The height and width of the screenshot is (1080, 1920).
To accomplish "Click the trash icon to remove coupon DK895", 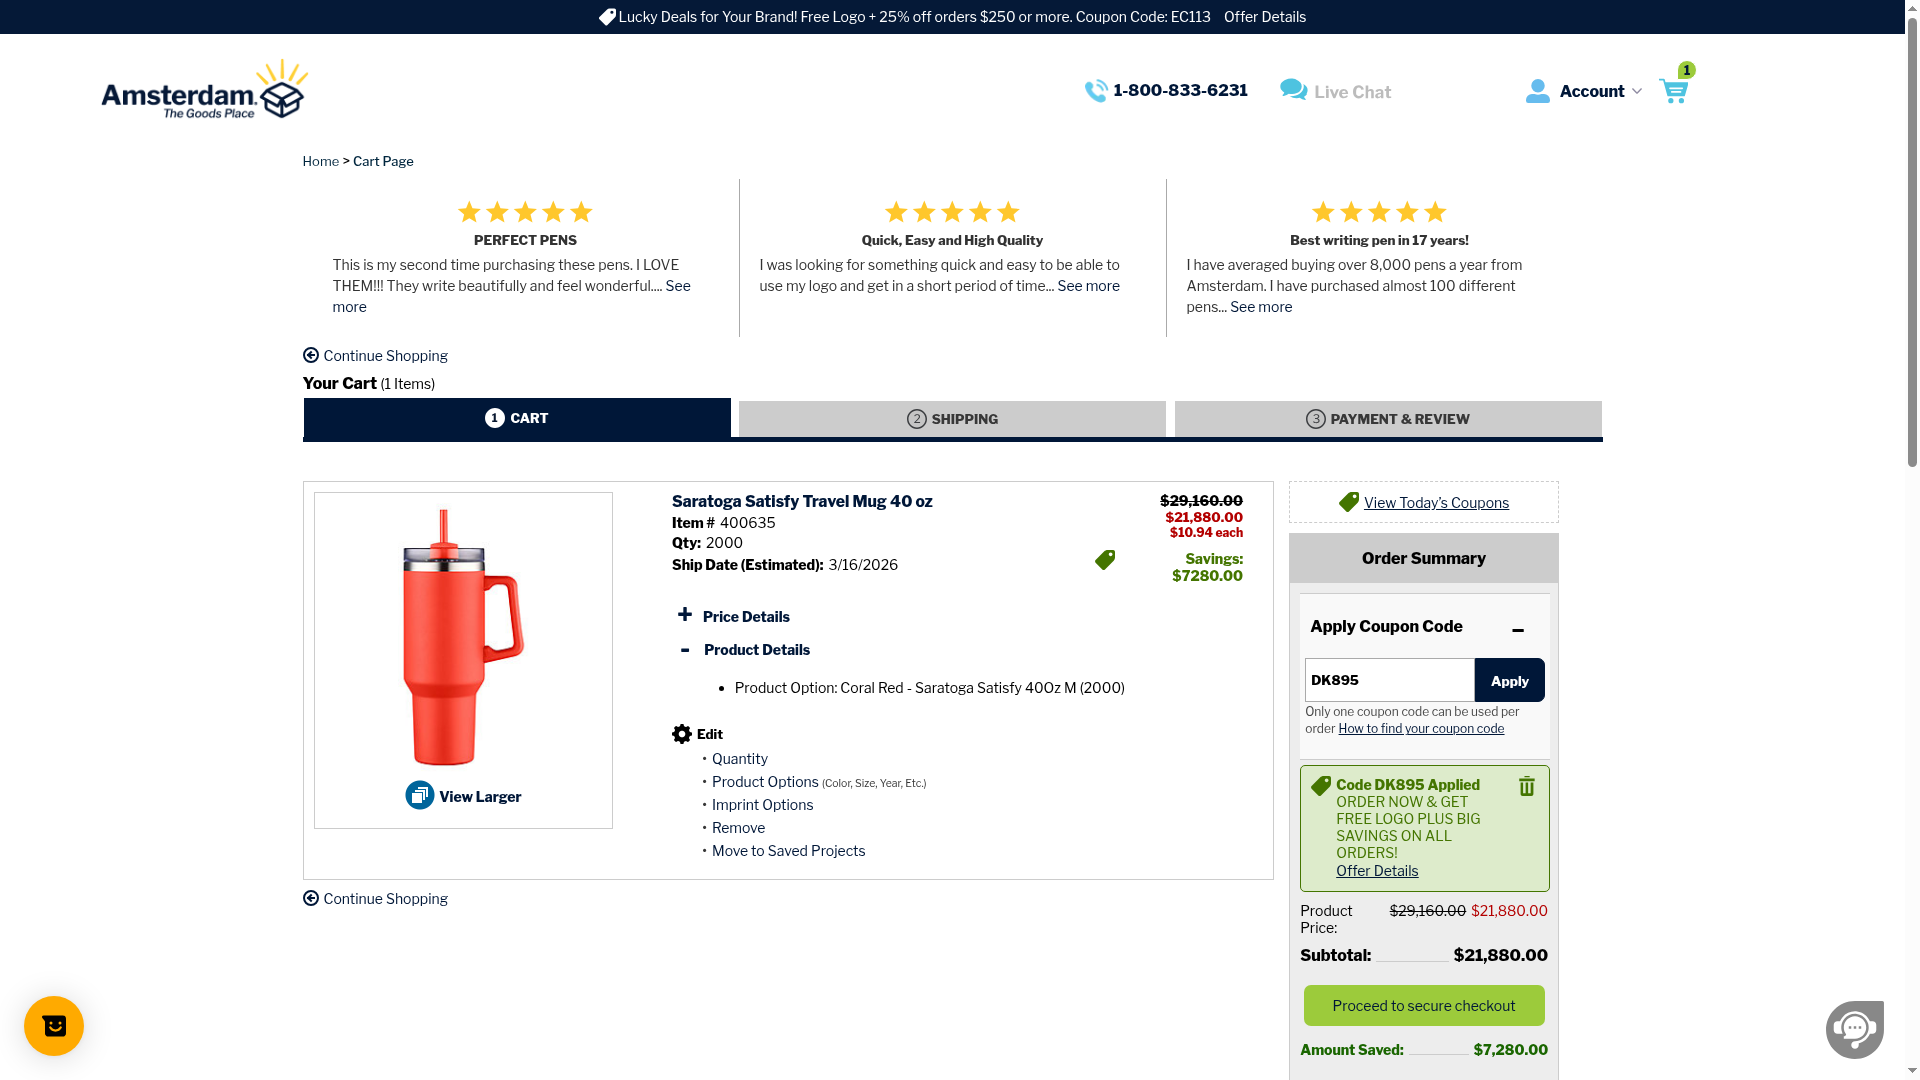I will [1526, 787].
